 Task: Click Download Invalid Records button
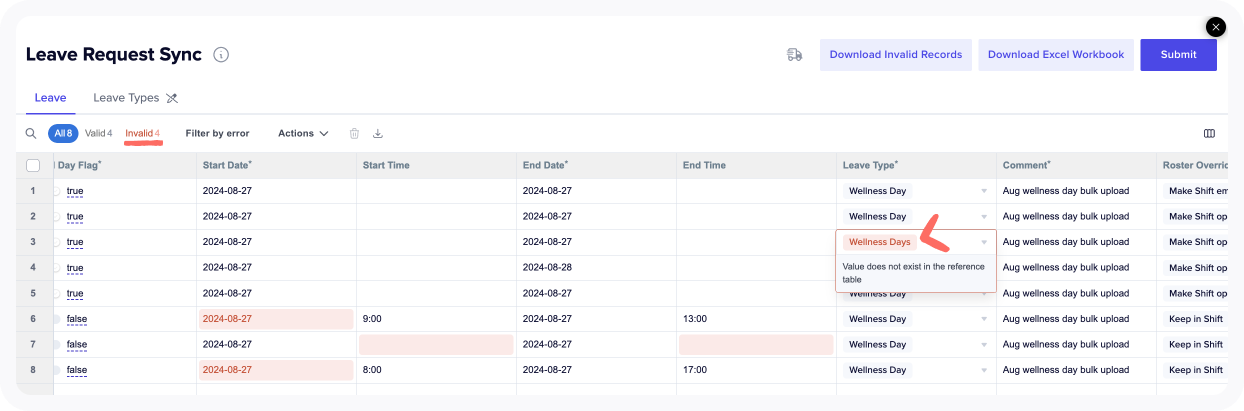895,55
